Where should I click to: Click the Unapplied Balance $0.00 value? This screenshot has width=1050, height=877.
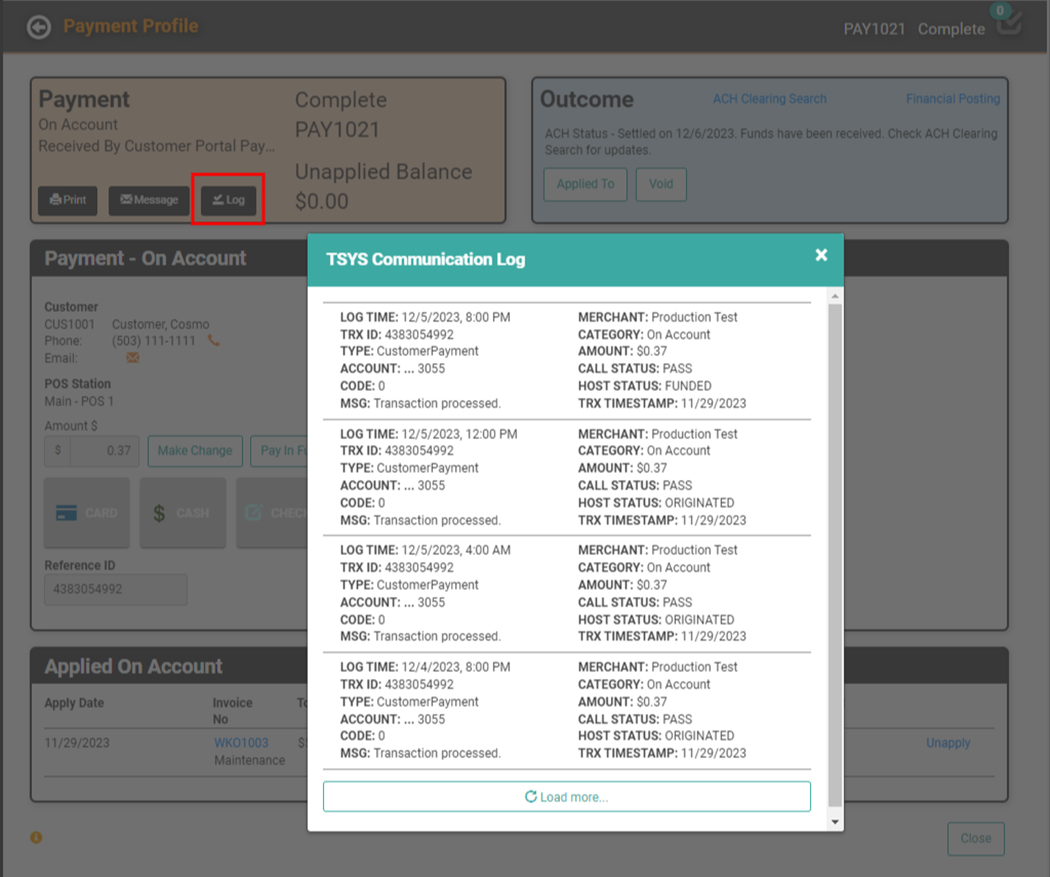pos(321,202)
